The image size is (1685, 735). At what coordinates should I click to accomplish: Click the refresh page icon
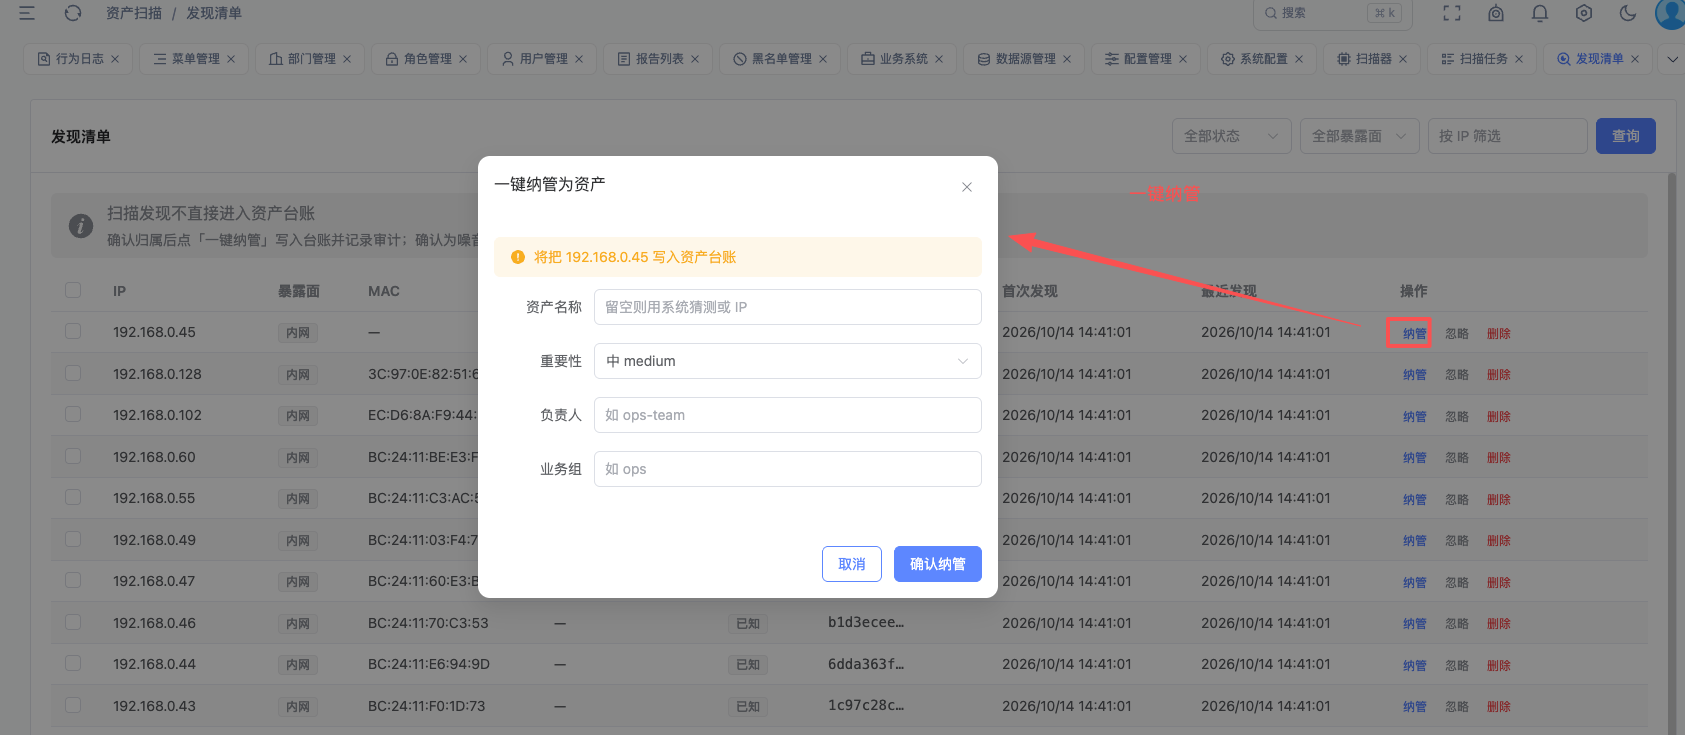coord(73,13)
